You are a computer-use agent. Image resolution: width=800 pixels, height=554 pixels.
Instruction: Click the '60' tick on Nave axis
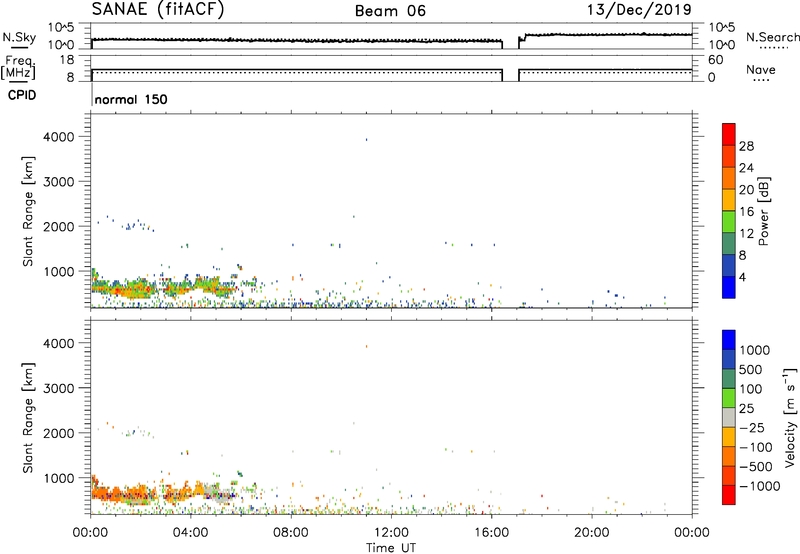pos(715,60)
